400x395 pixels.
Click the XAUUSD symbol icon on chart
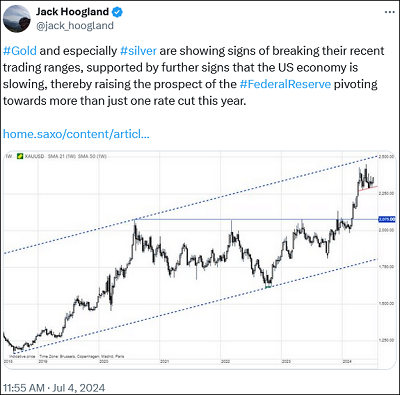(20, 156)
